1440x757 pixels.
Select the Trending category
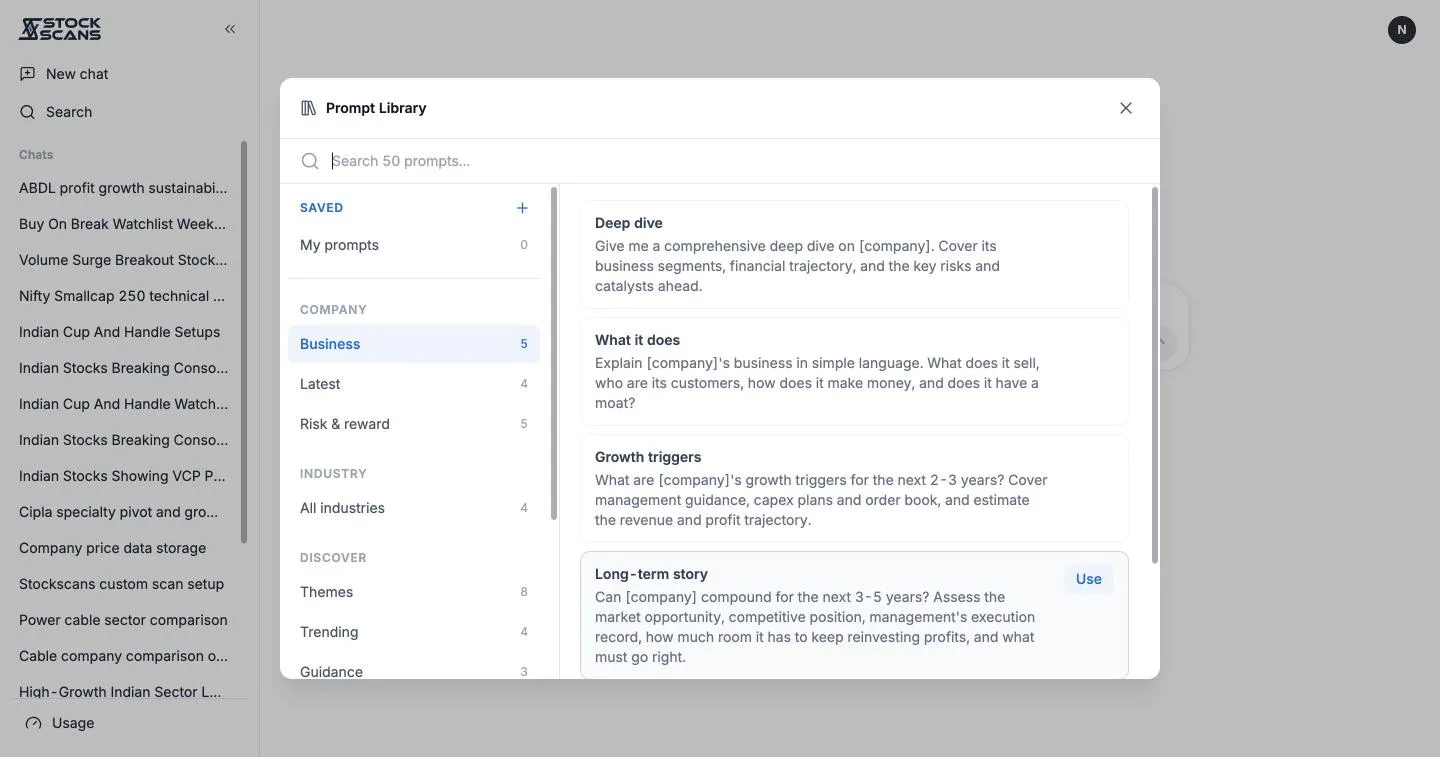click(x=414, y=632)
